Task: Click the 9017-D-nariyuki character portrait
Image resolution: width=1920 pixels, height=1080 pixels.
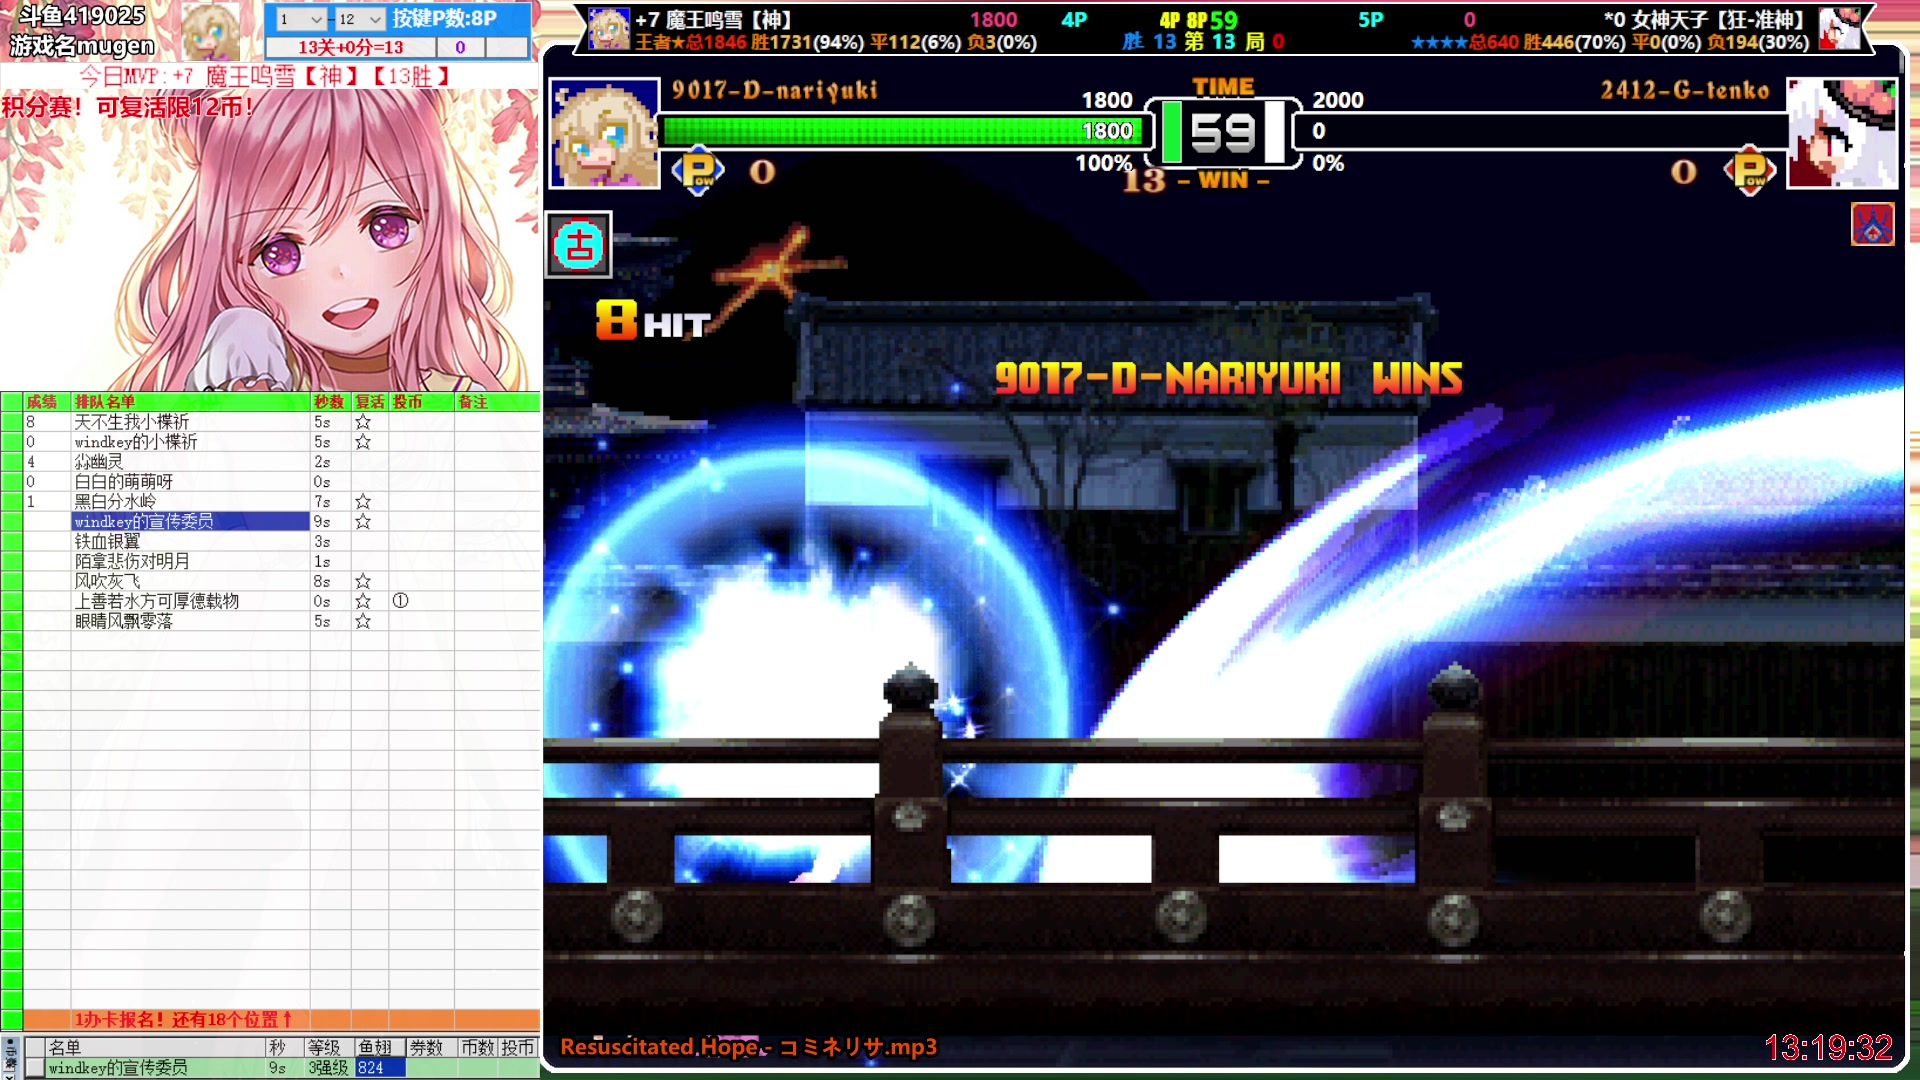Action: click(604, 133)
